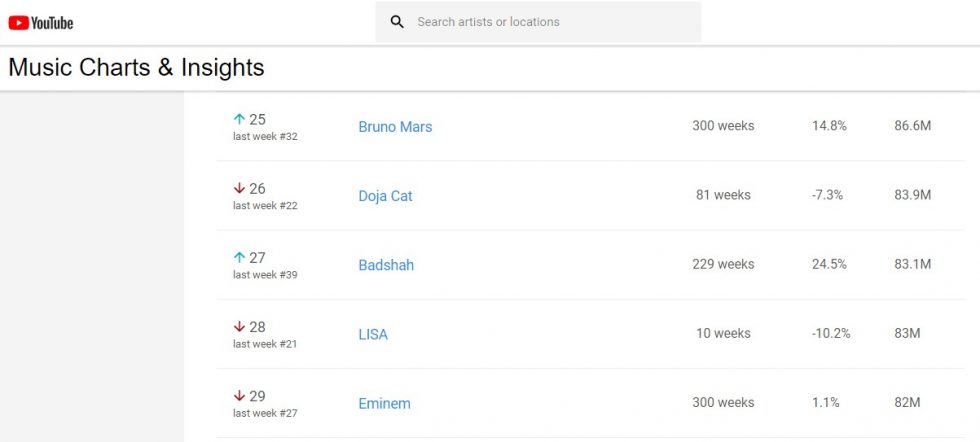
Task: Open the Bruno Mars artist link
Action: (395, 126)
